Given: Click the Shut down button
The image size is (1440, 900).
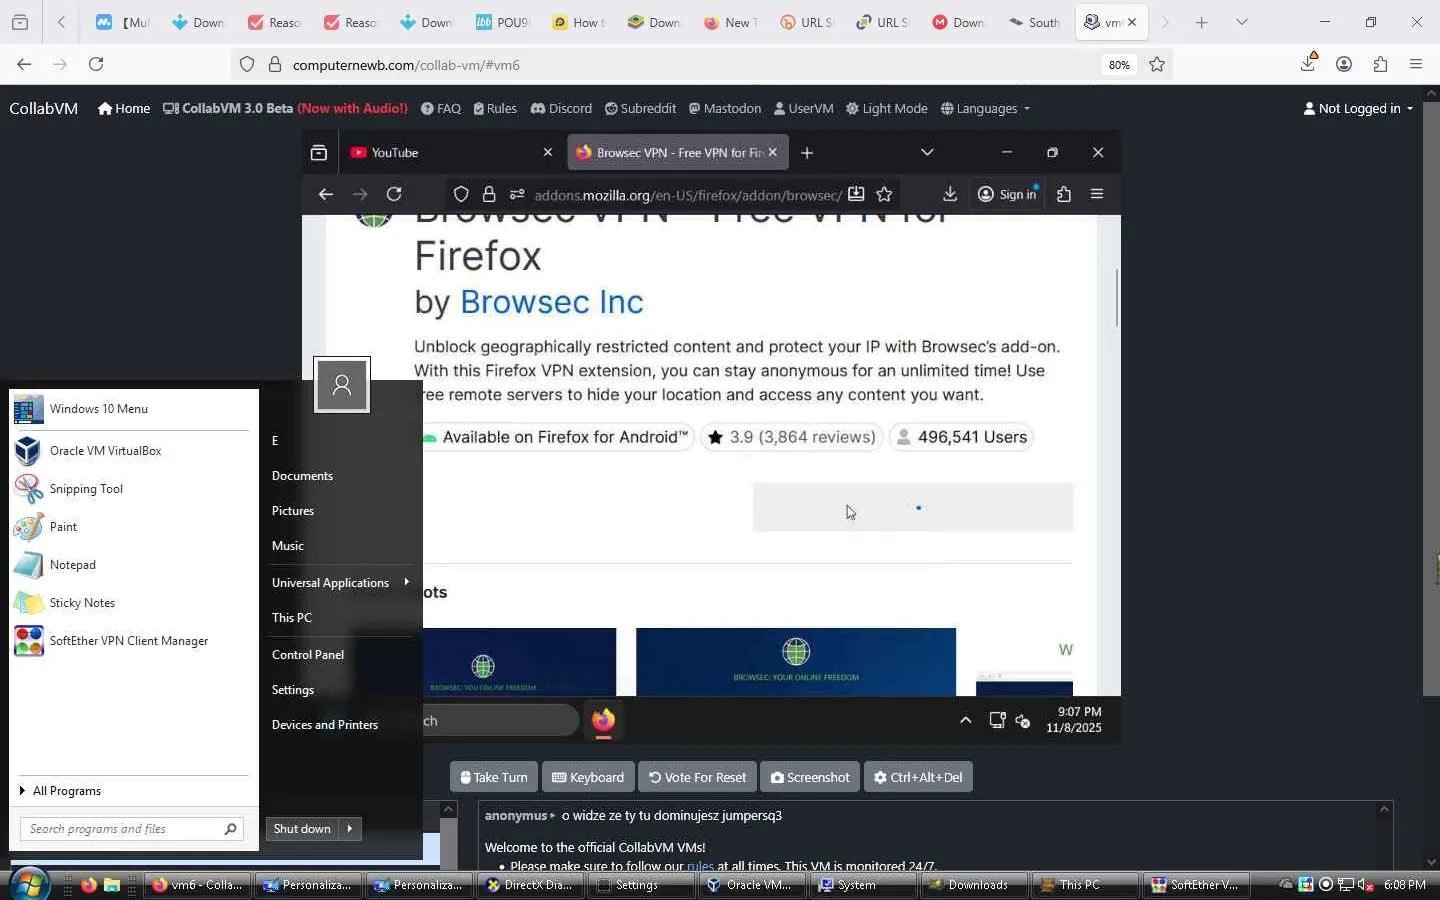Looking at the screenshot, I should tap(302, 829).
